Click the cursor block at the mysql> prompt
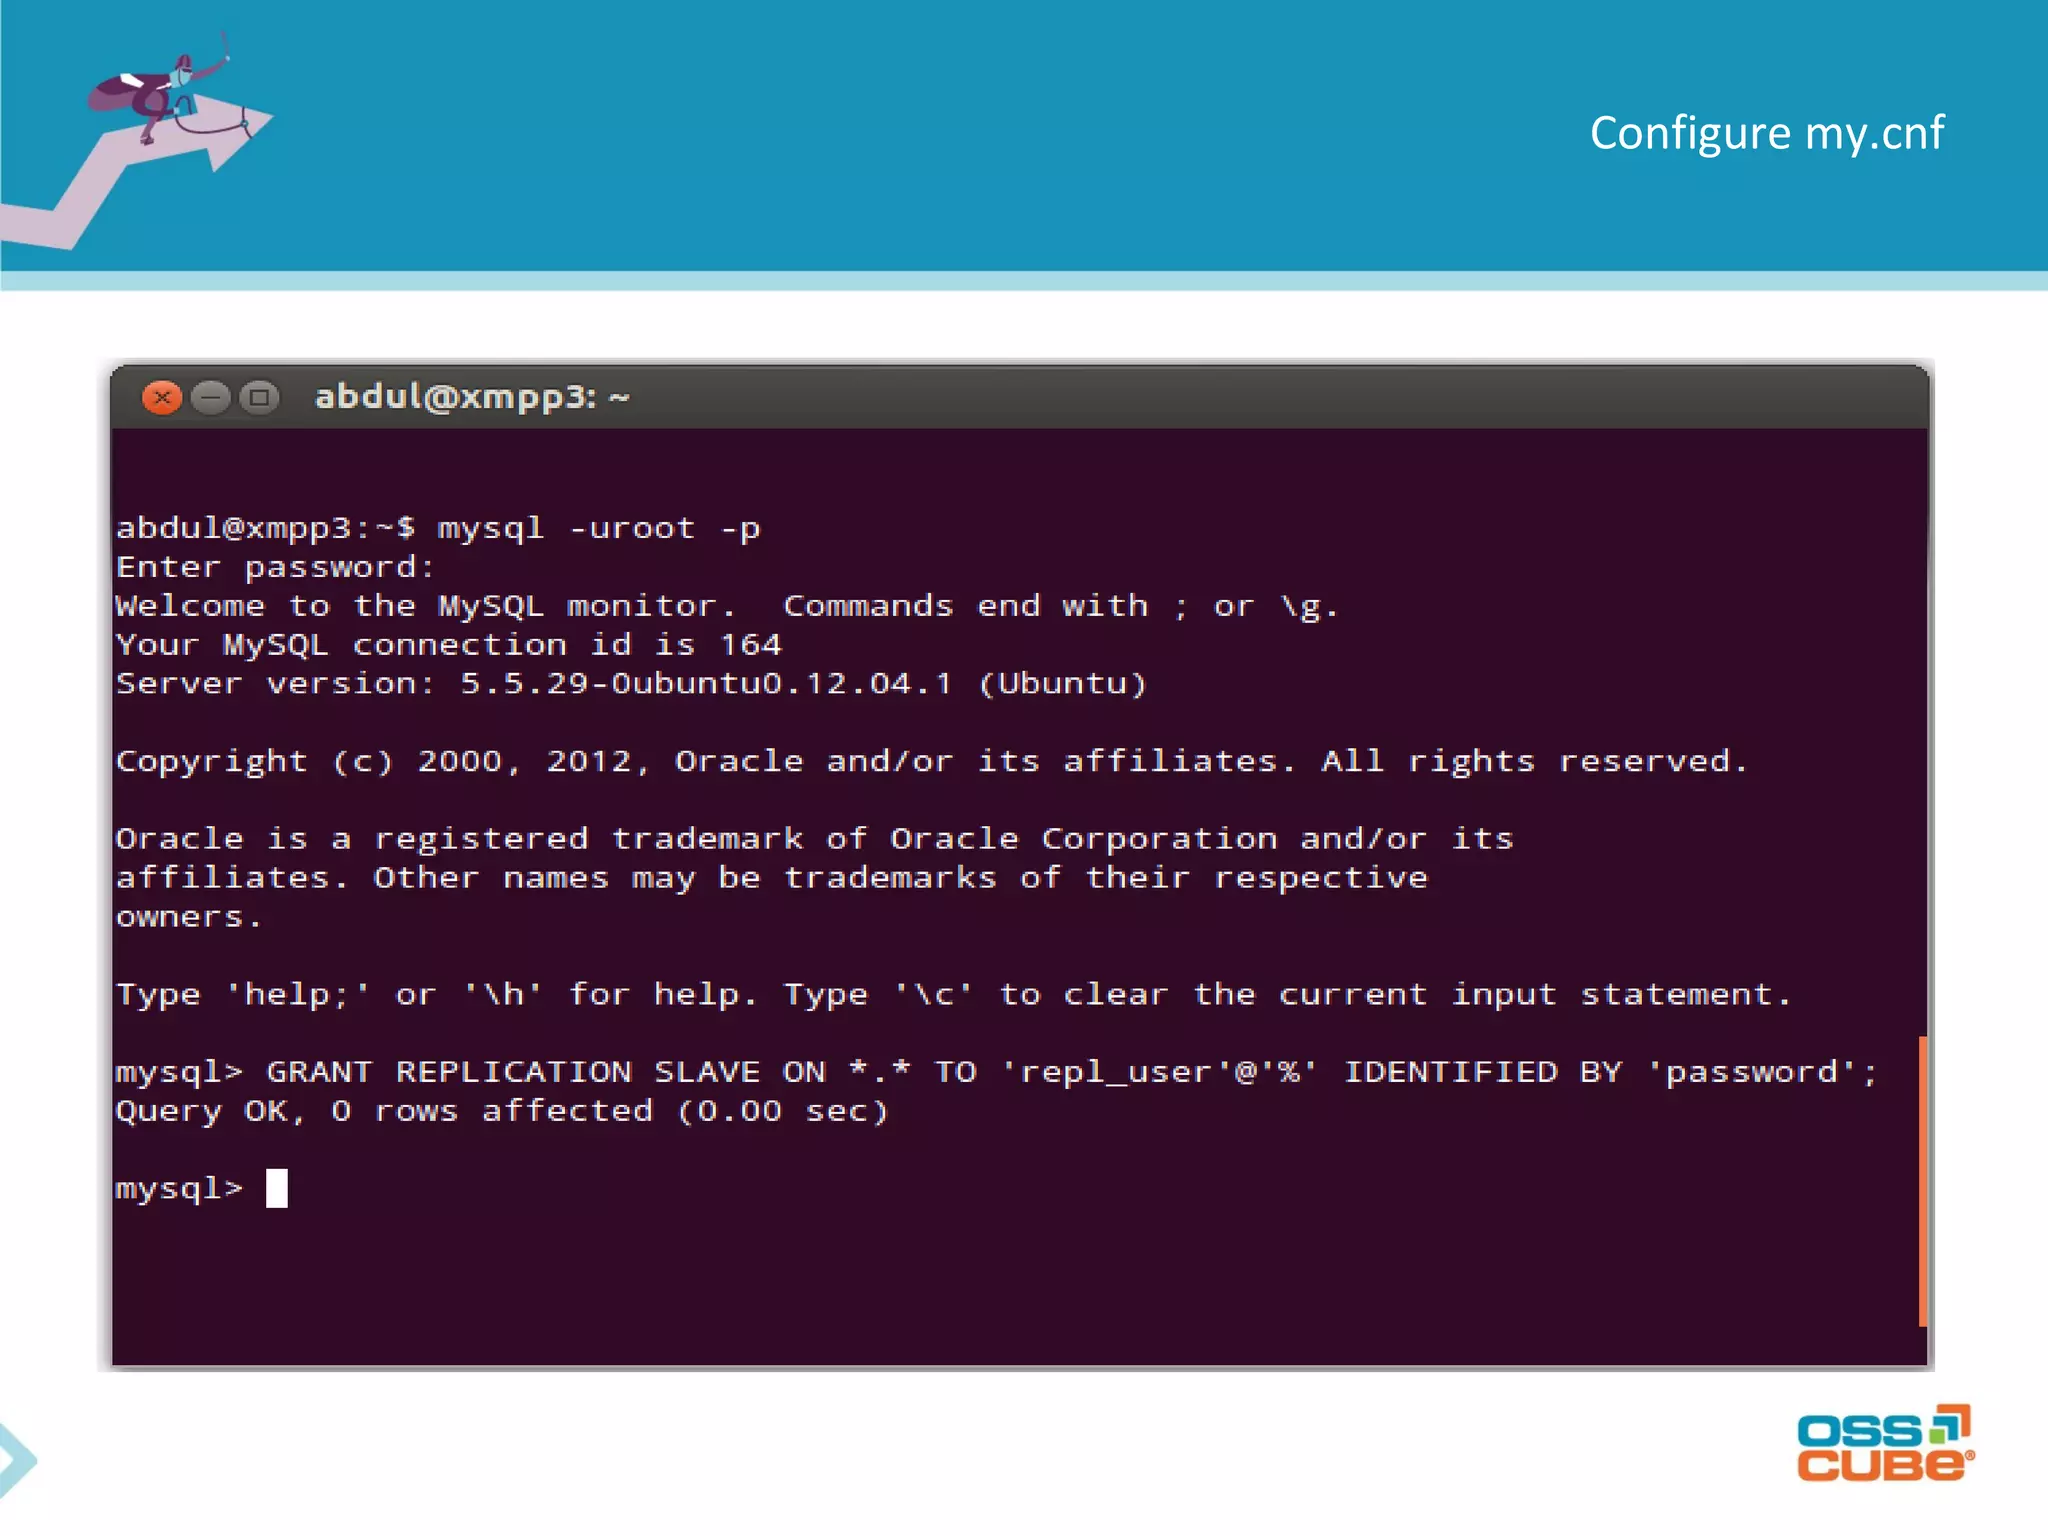 point(277,1188)
